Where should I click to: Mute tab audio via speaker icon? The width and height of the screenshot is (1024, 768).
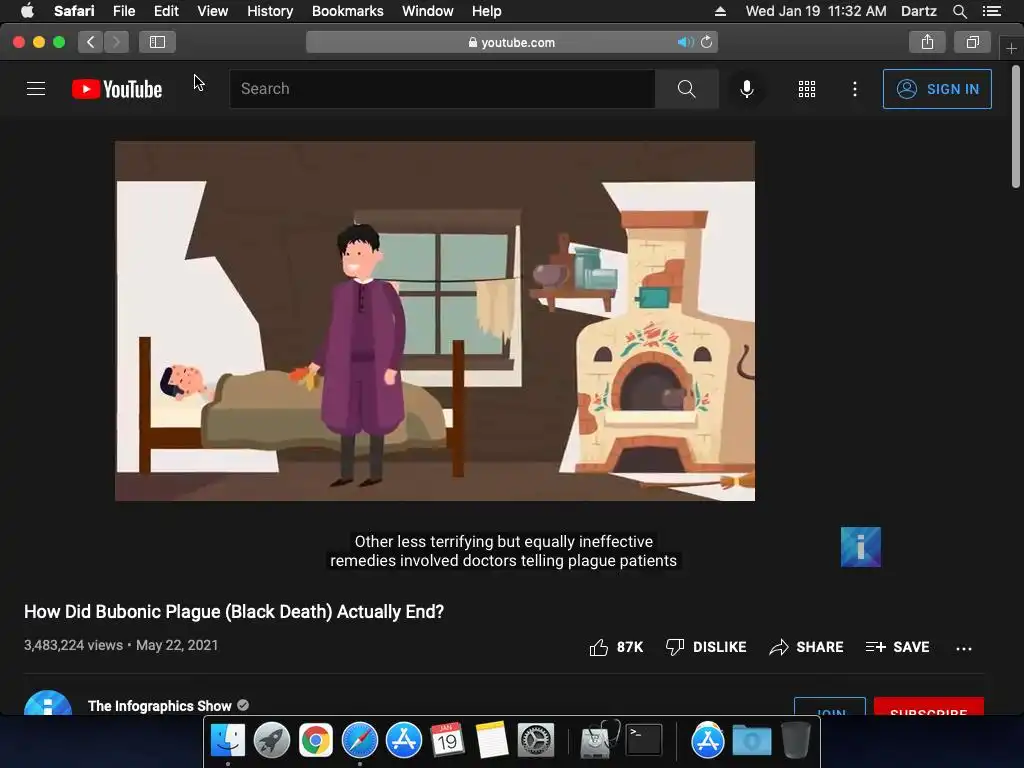(684, 42)
